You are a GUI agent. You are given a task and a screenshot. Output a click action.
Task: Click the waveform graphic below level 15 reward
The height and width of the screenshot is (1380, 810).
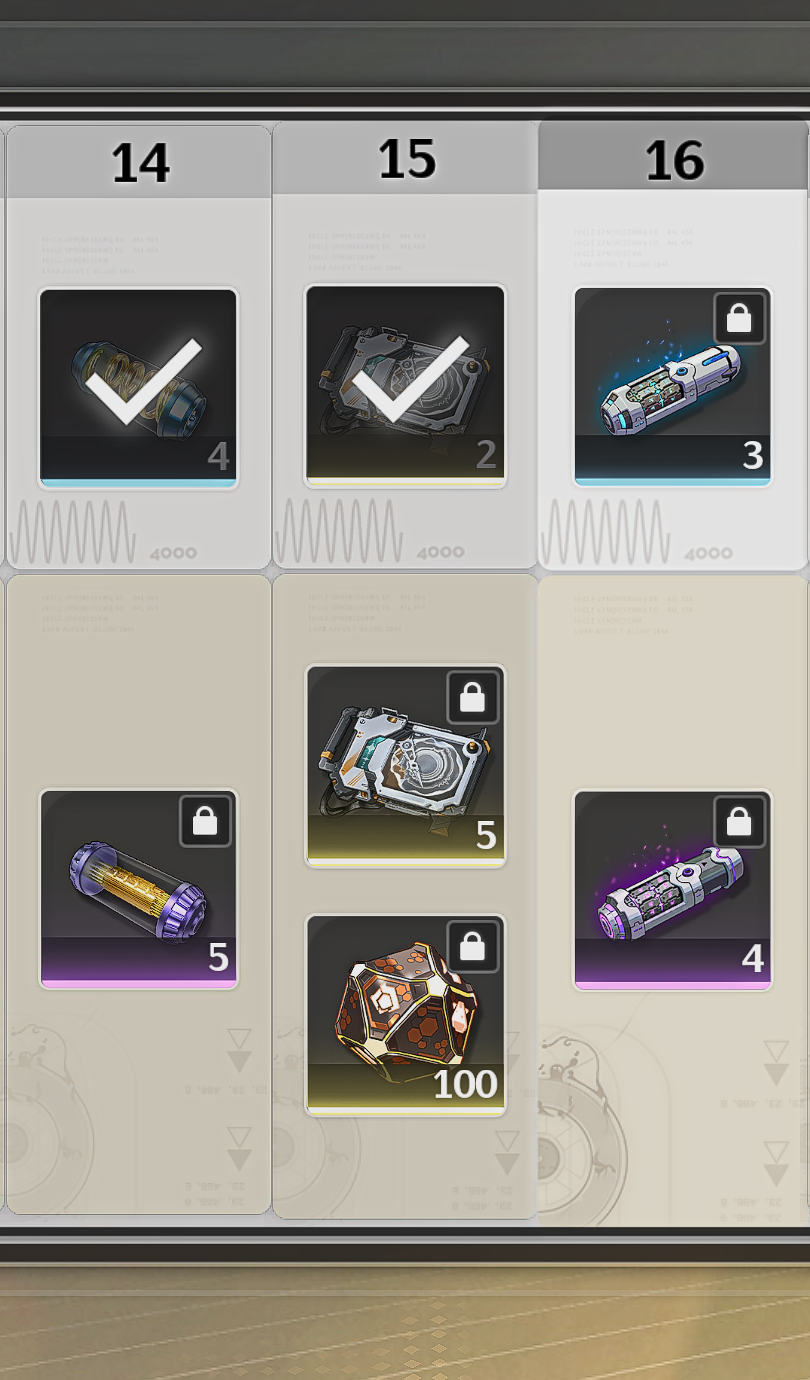(339, 530)
